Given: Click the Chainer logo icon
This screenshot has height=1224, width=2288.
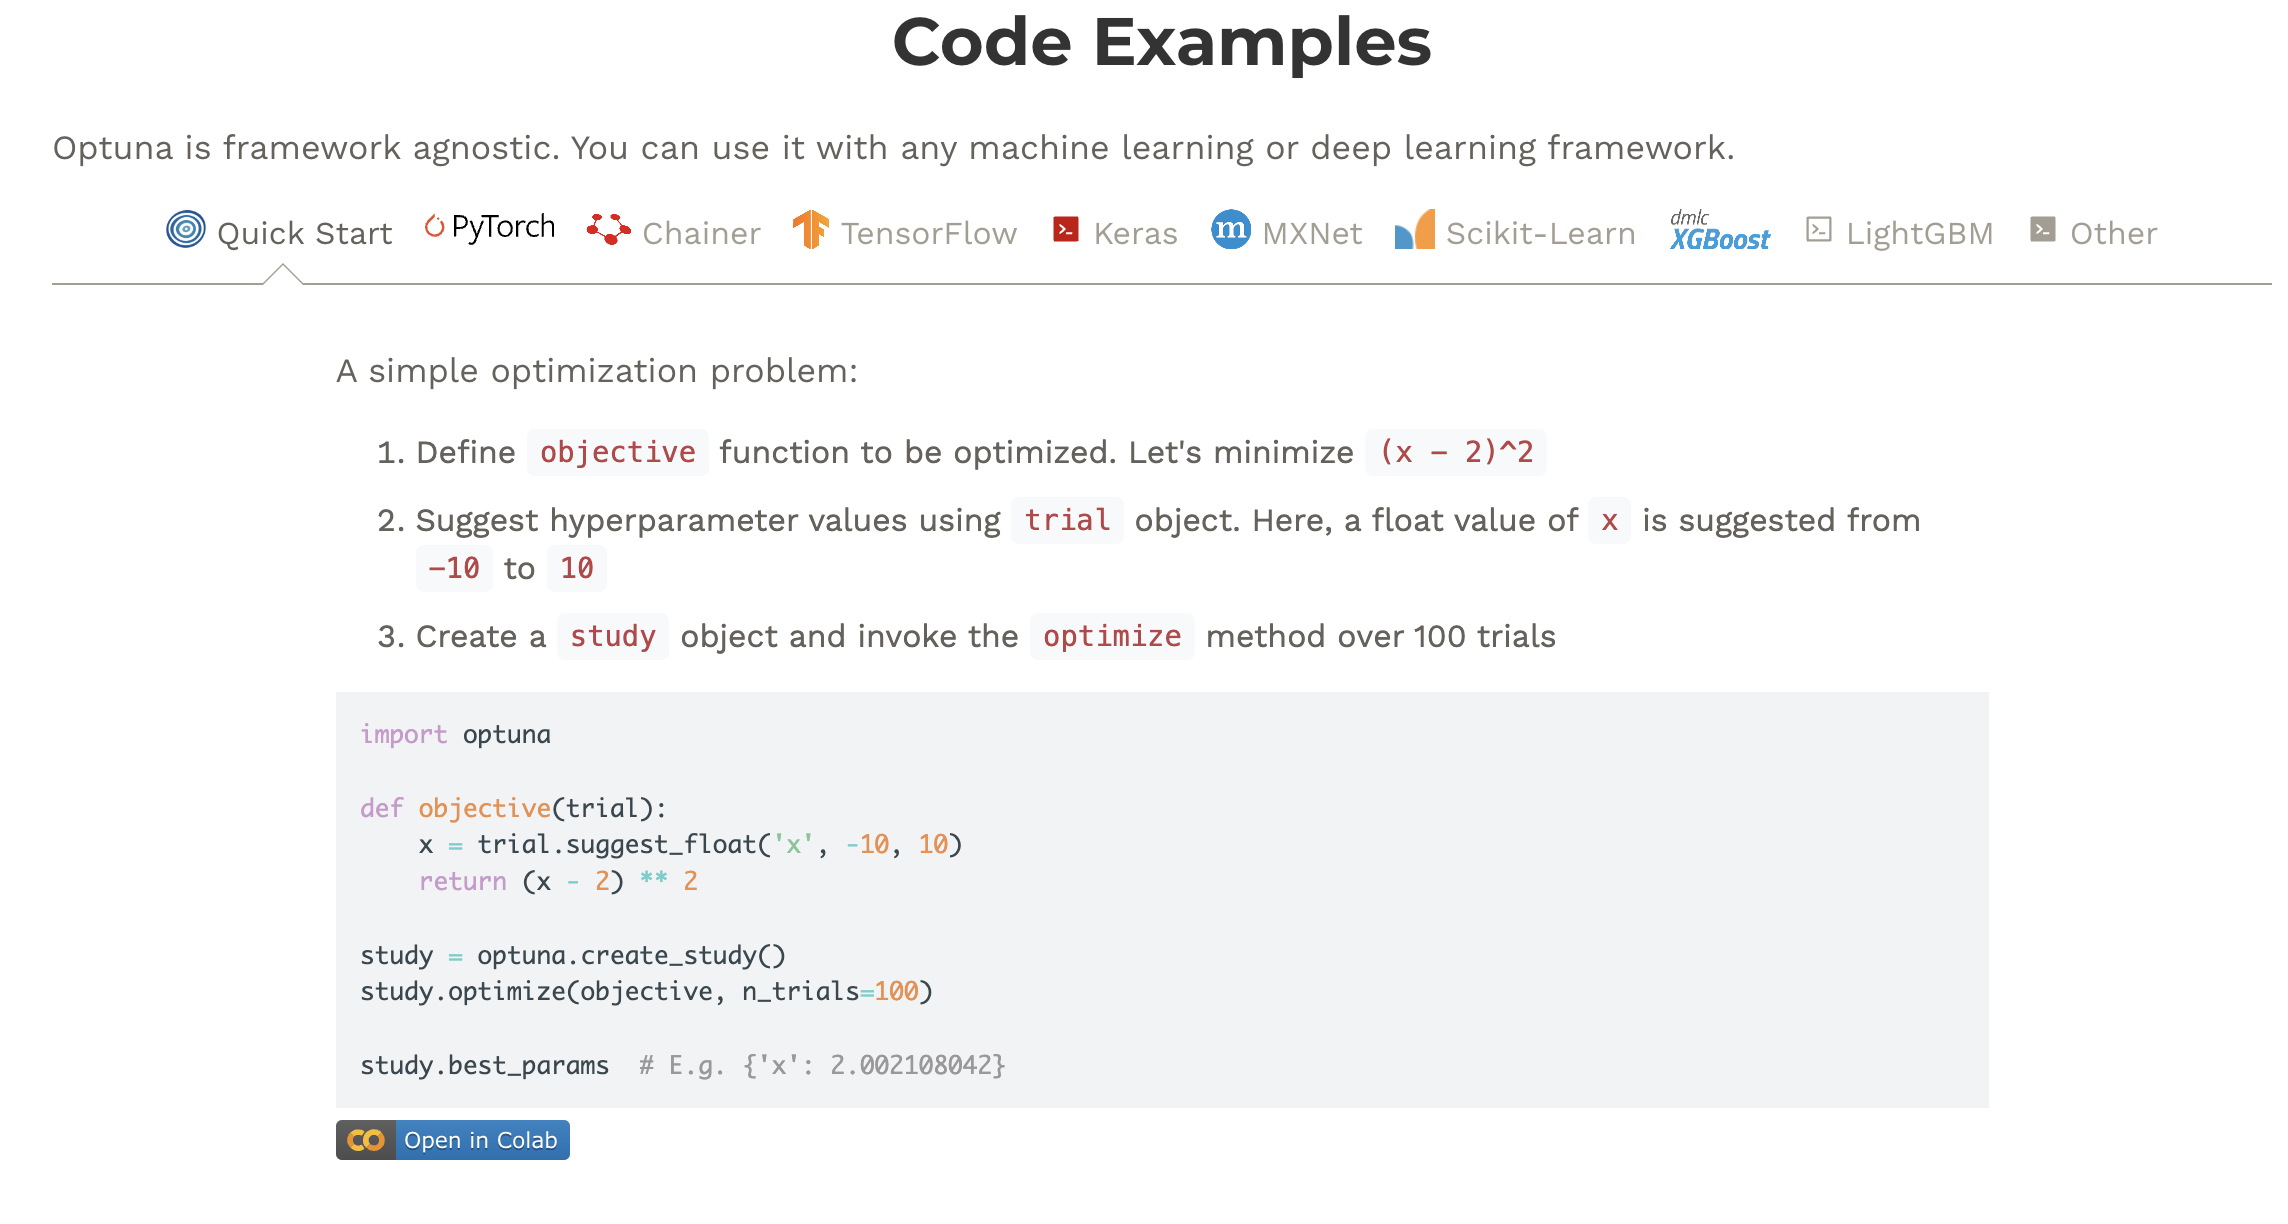Looking at the screenshot, I should coord(607,229).
